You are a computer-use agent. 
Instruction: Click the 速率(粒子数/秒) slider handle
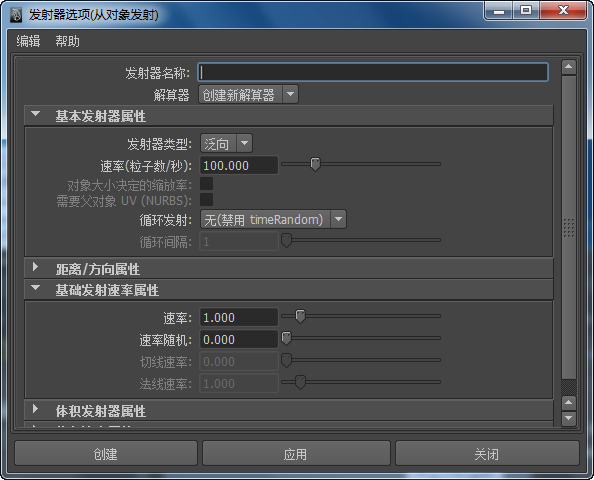(315, 164)
